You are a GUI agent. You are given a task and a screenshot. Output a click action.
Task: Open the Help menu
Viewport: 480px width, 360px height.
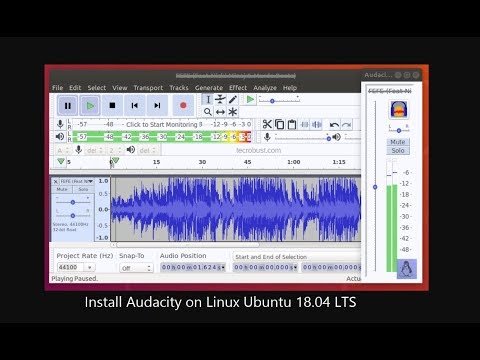coord(290,88)
